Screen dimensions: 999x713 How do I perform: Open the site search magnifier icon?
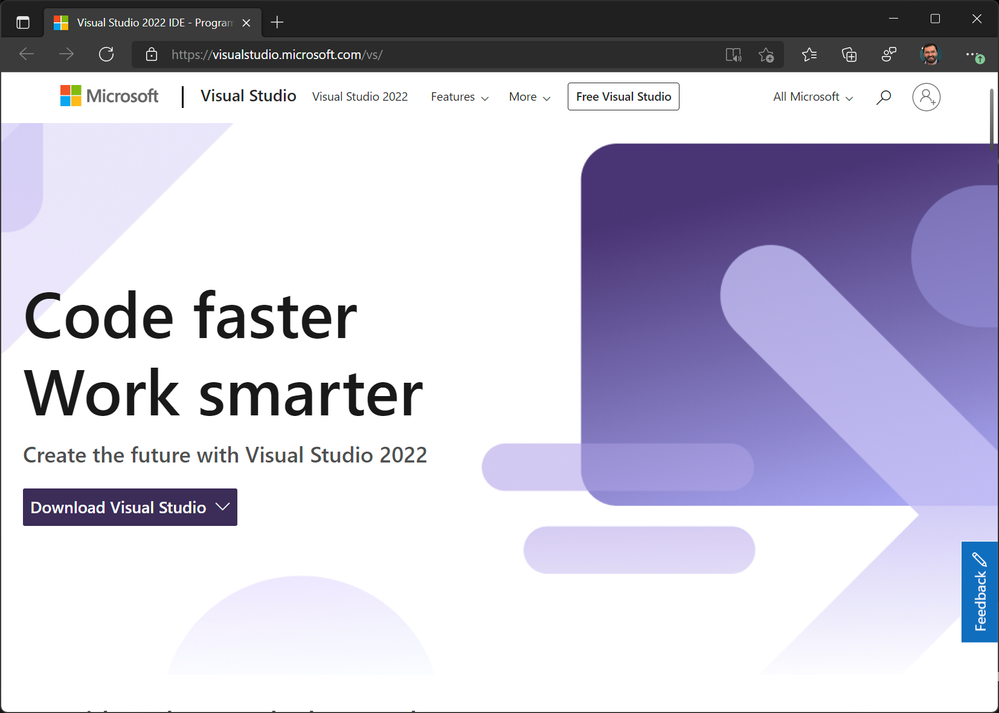click(884, 97)
